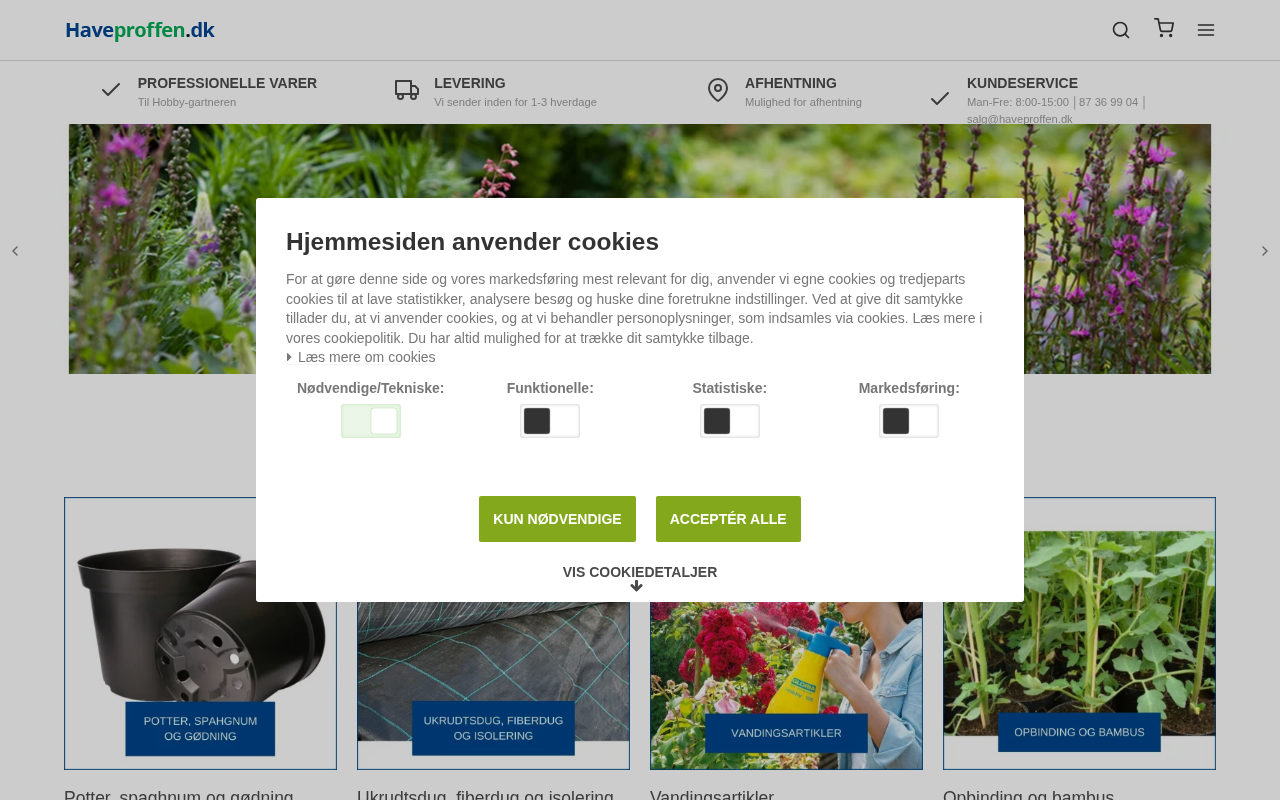Viewport: 1280px width, 800px height.
Task: Open Potter, spaghnum og gødning category image
Action: pos(200,633)
